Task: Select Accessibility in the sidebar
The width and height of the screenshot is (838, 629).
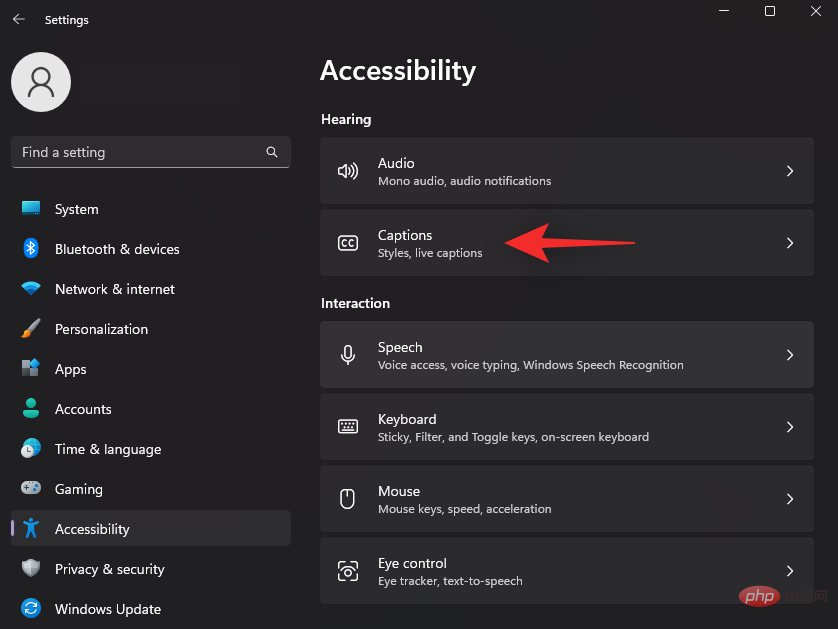Action: pos(151,529)
